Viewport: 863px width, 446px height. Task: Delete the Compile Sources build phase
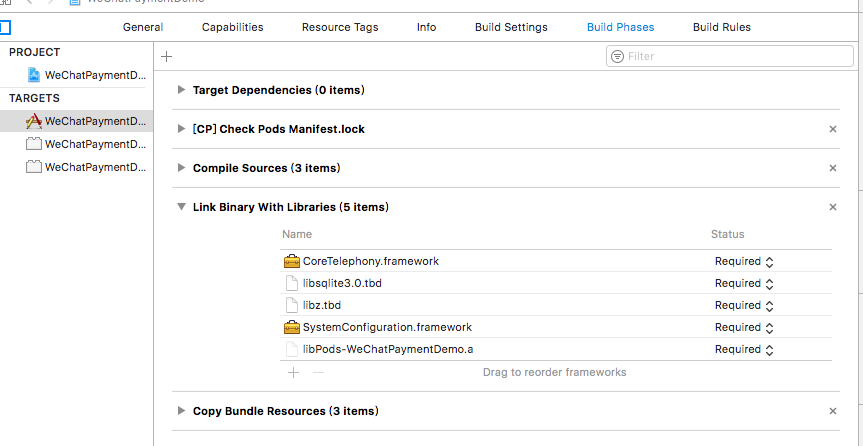pyautogui.click(x=833, y=168)
